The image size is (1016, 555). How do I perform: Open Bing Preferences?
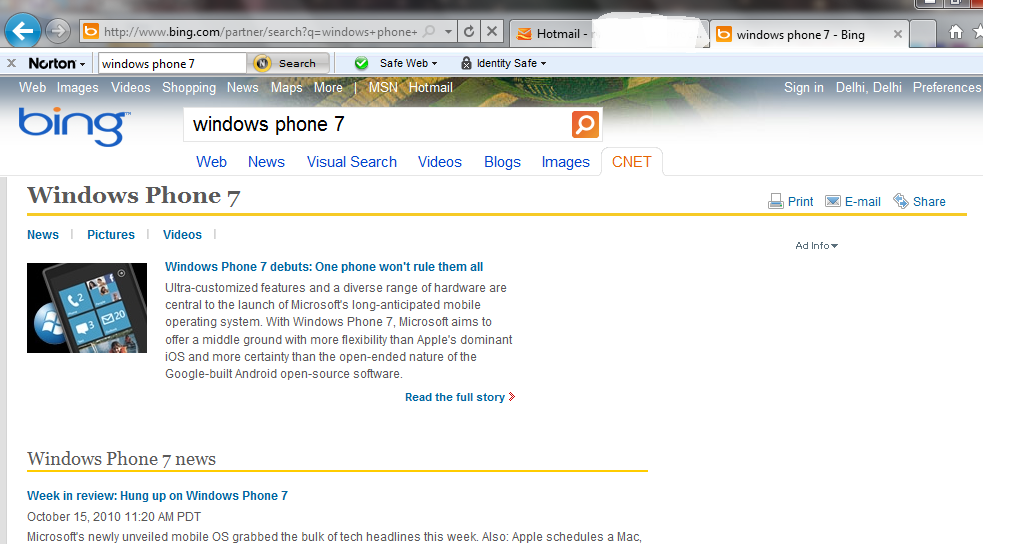(x=947, y=87)
